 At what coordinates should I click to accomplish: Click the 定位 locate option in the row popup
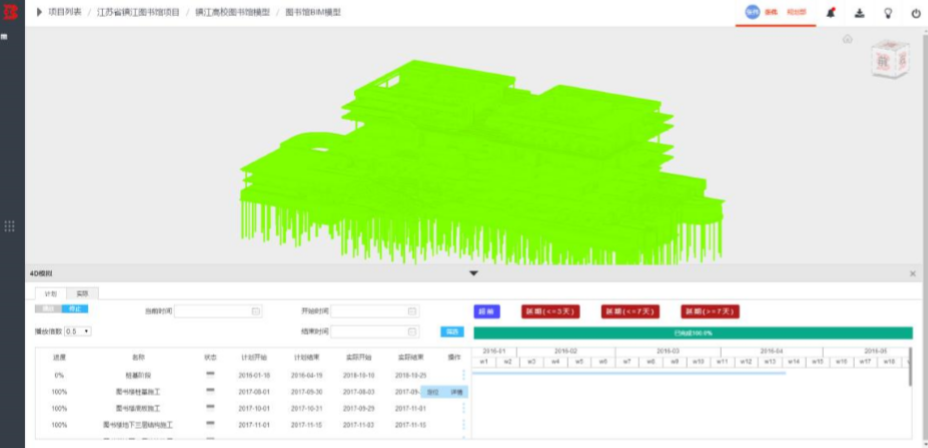[x=433, y=392]
